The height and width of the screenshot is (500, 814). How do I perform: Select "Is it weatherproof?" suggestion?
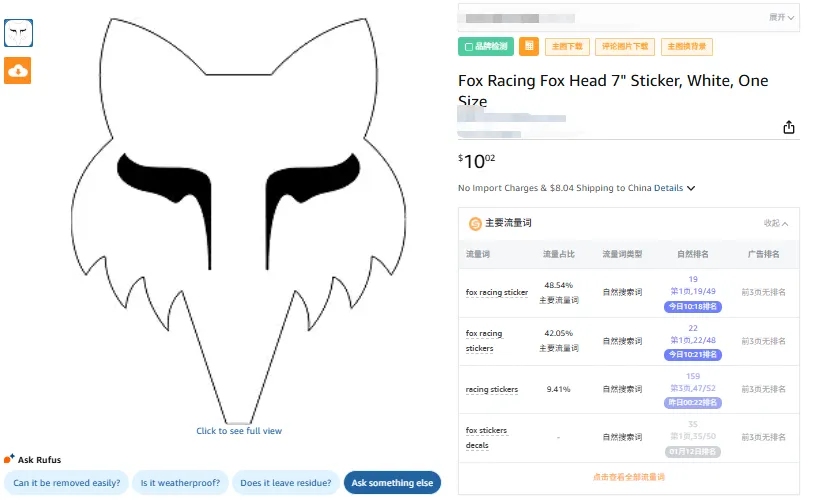pos(180,483)
